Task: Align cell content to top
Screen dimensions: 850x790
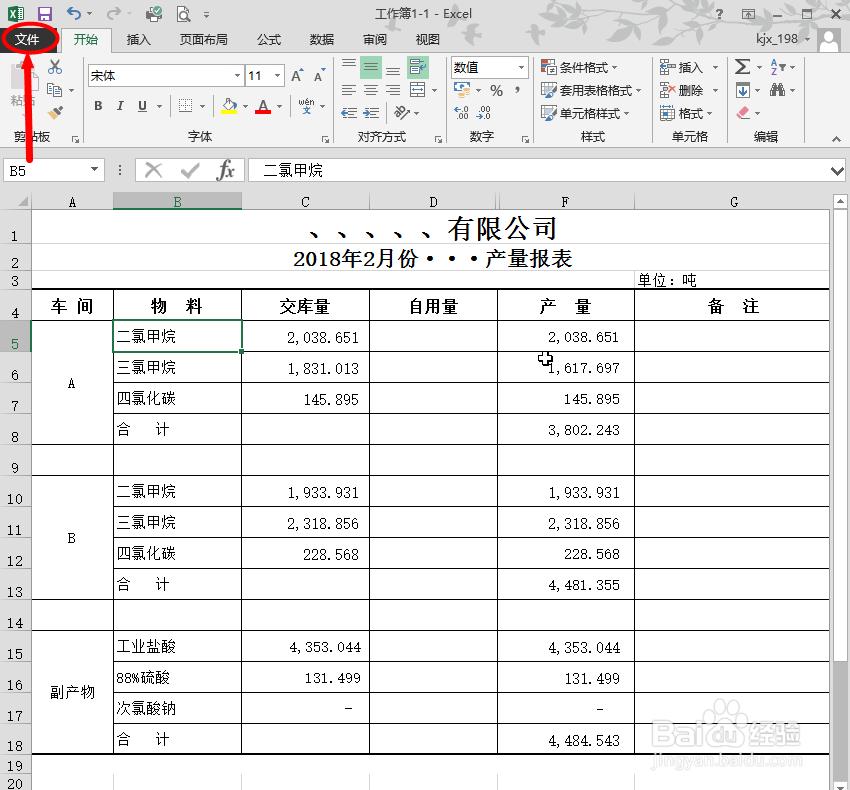Action: (x=349, y=67)
